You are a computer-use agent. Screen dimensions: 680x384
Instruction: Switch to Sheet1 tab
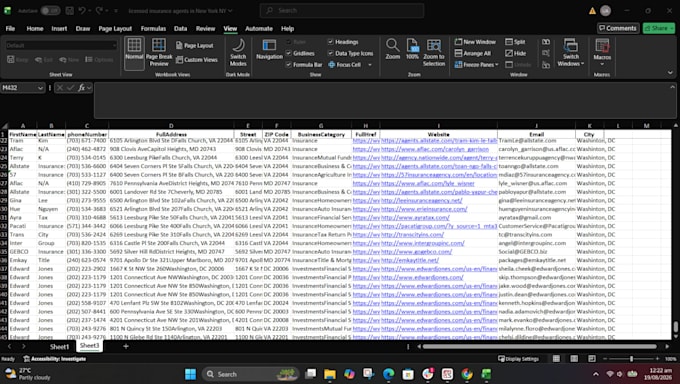[x=59, y=347]
